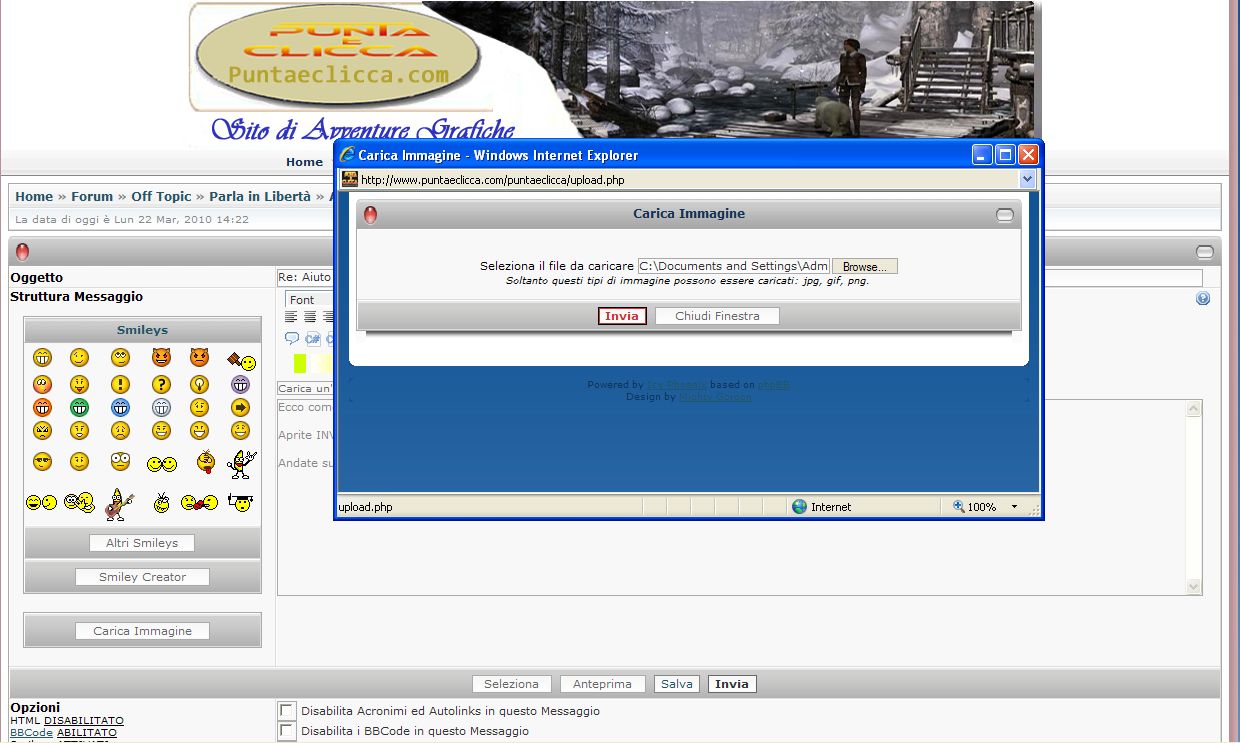Click the file path input field
The image size is (1240, 743).
click(x=734, y=266)
